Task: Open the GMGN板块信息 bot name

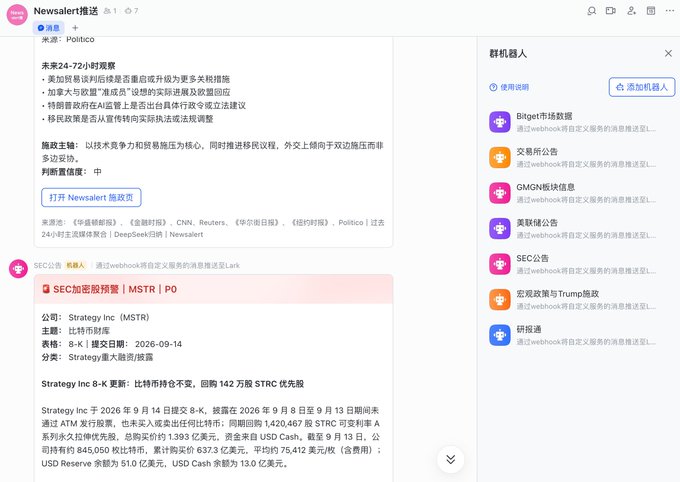Action: [x=546, y=187]
